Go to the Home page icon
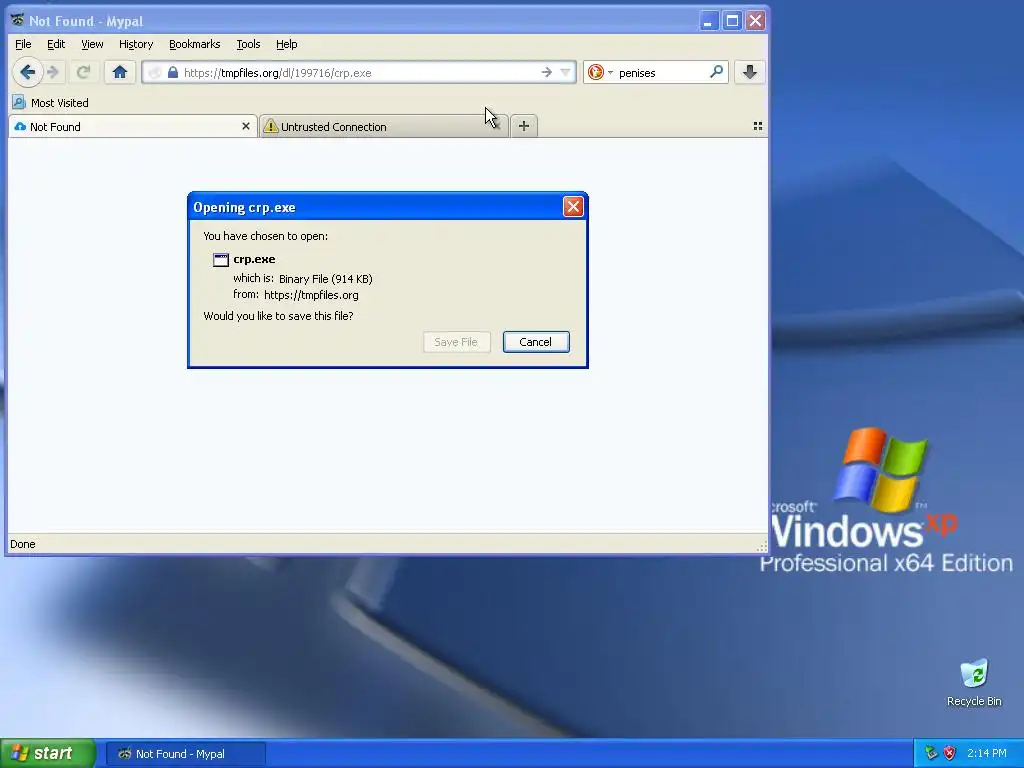Screen dimensions: 1024x768 (120, 72)
